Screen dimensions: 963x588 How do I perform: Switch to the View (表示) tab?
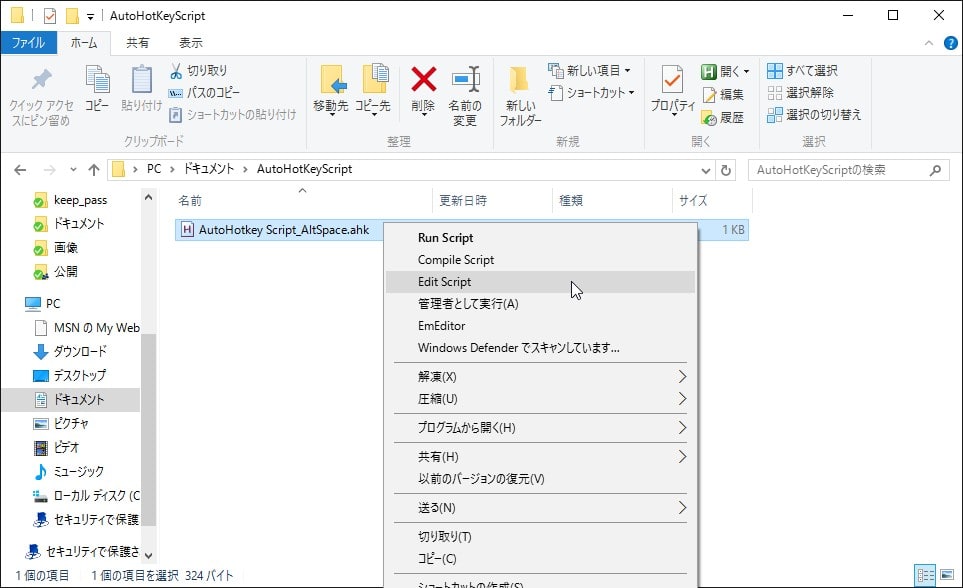coord(190,42)
